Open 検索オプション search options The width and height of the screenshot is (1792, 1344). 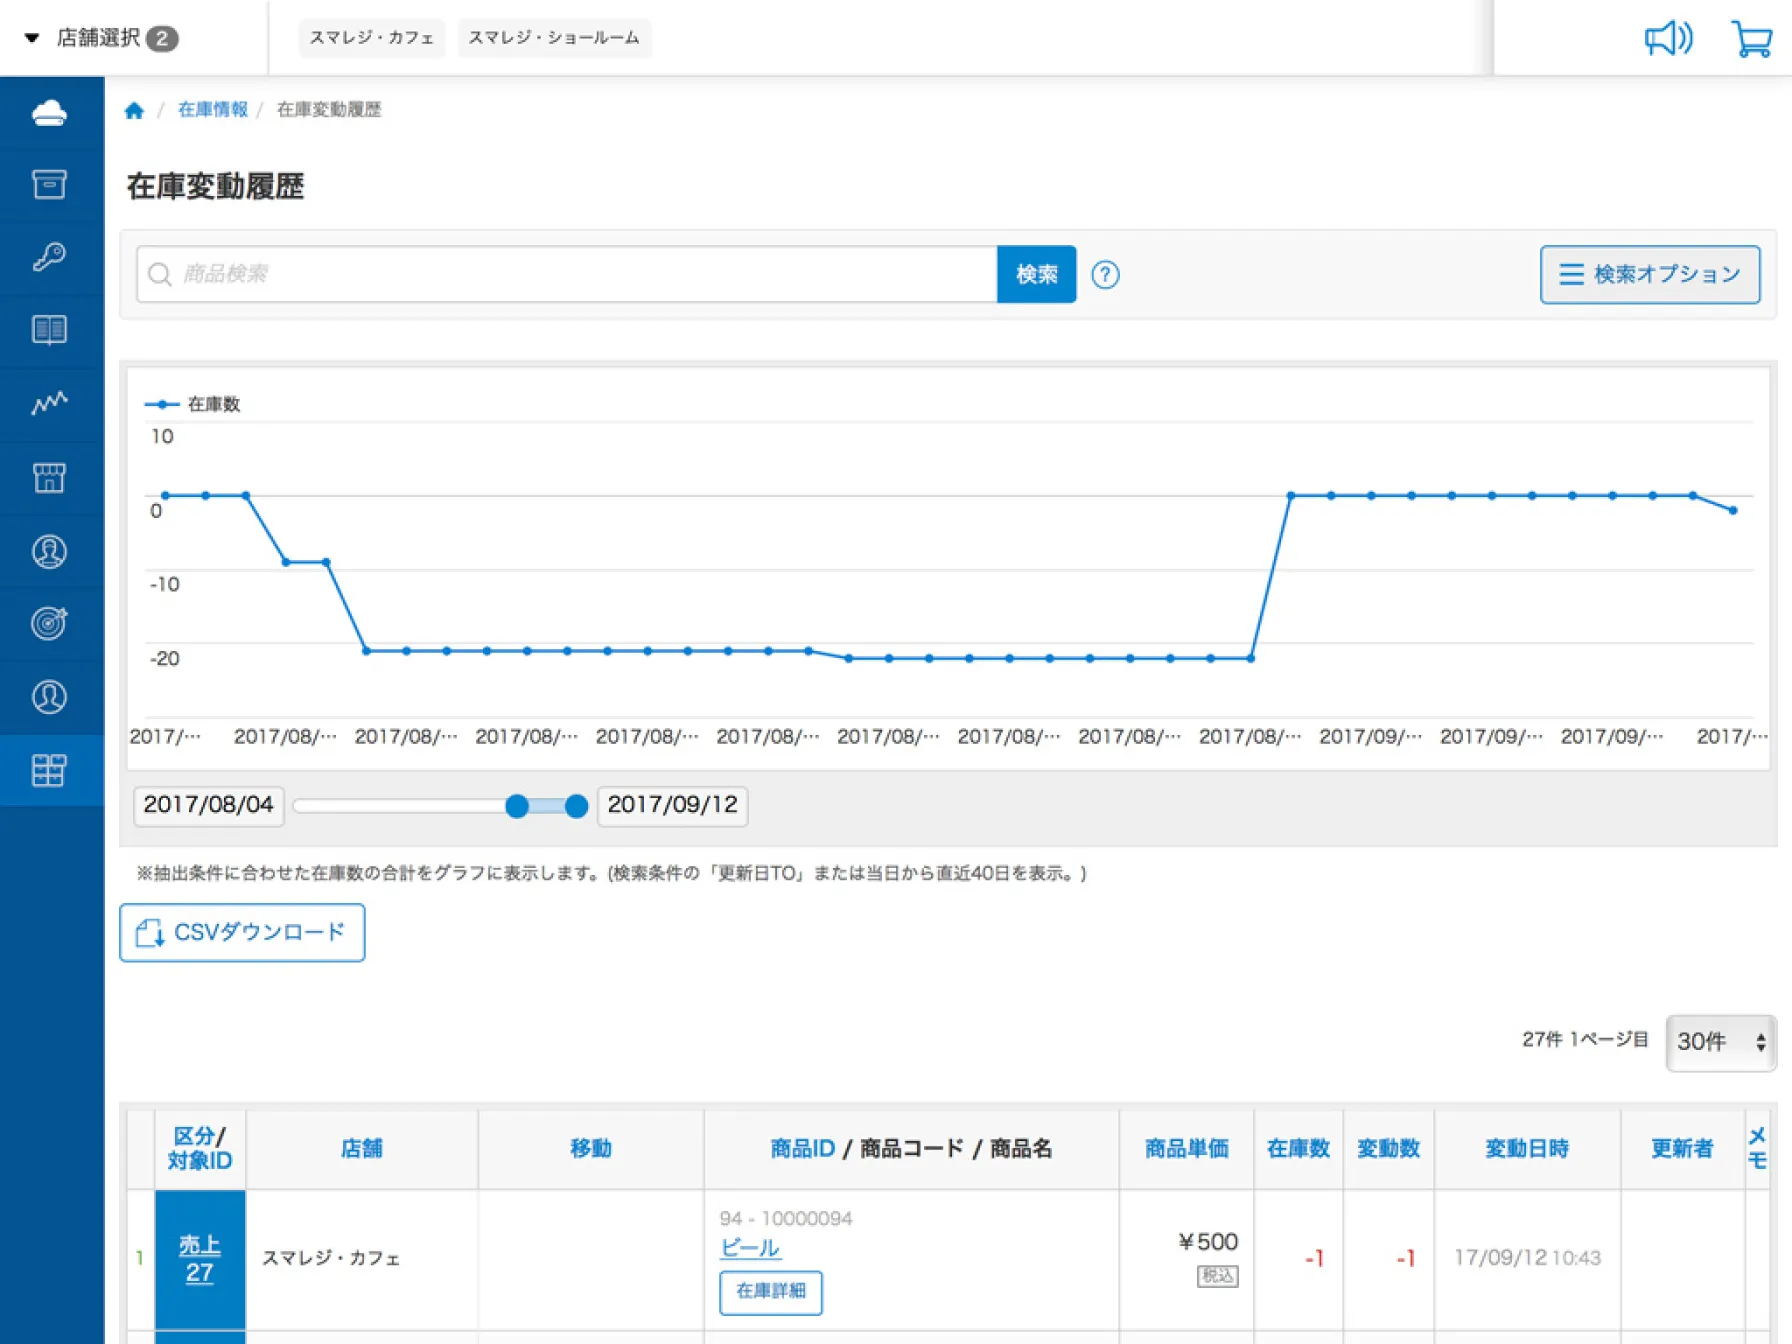click(1650, 274)
